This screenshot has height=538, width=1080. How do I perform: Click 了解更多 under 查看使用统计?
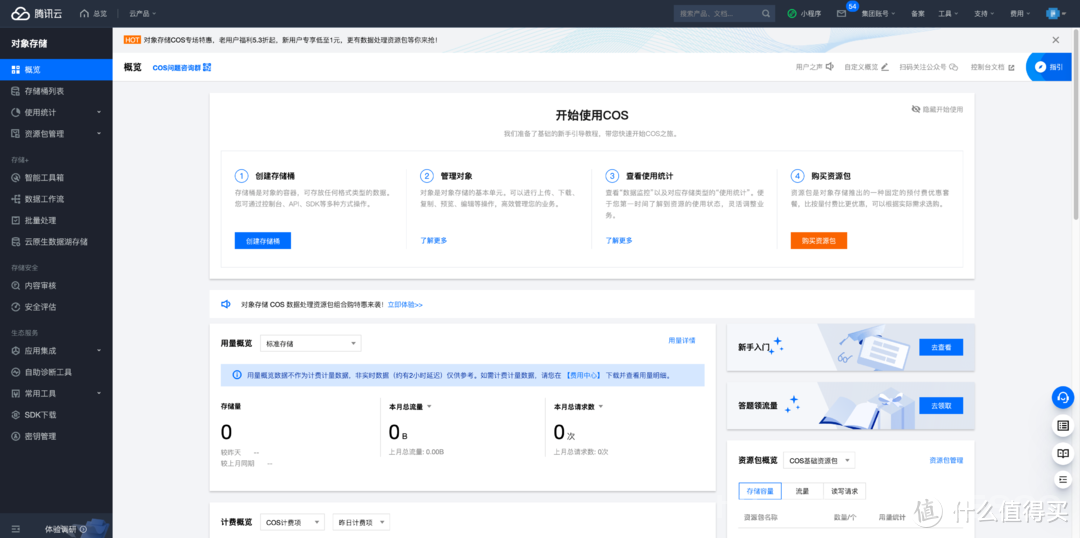[x=619, y=240]
